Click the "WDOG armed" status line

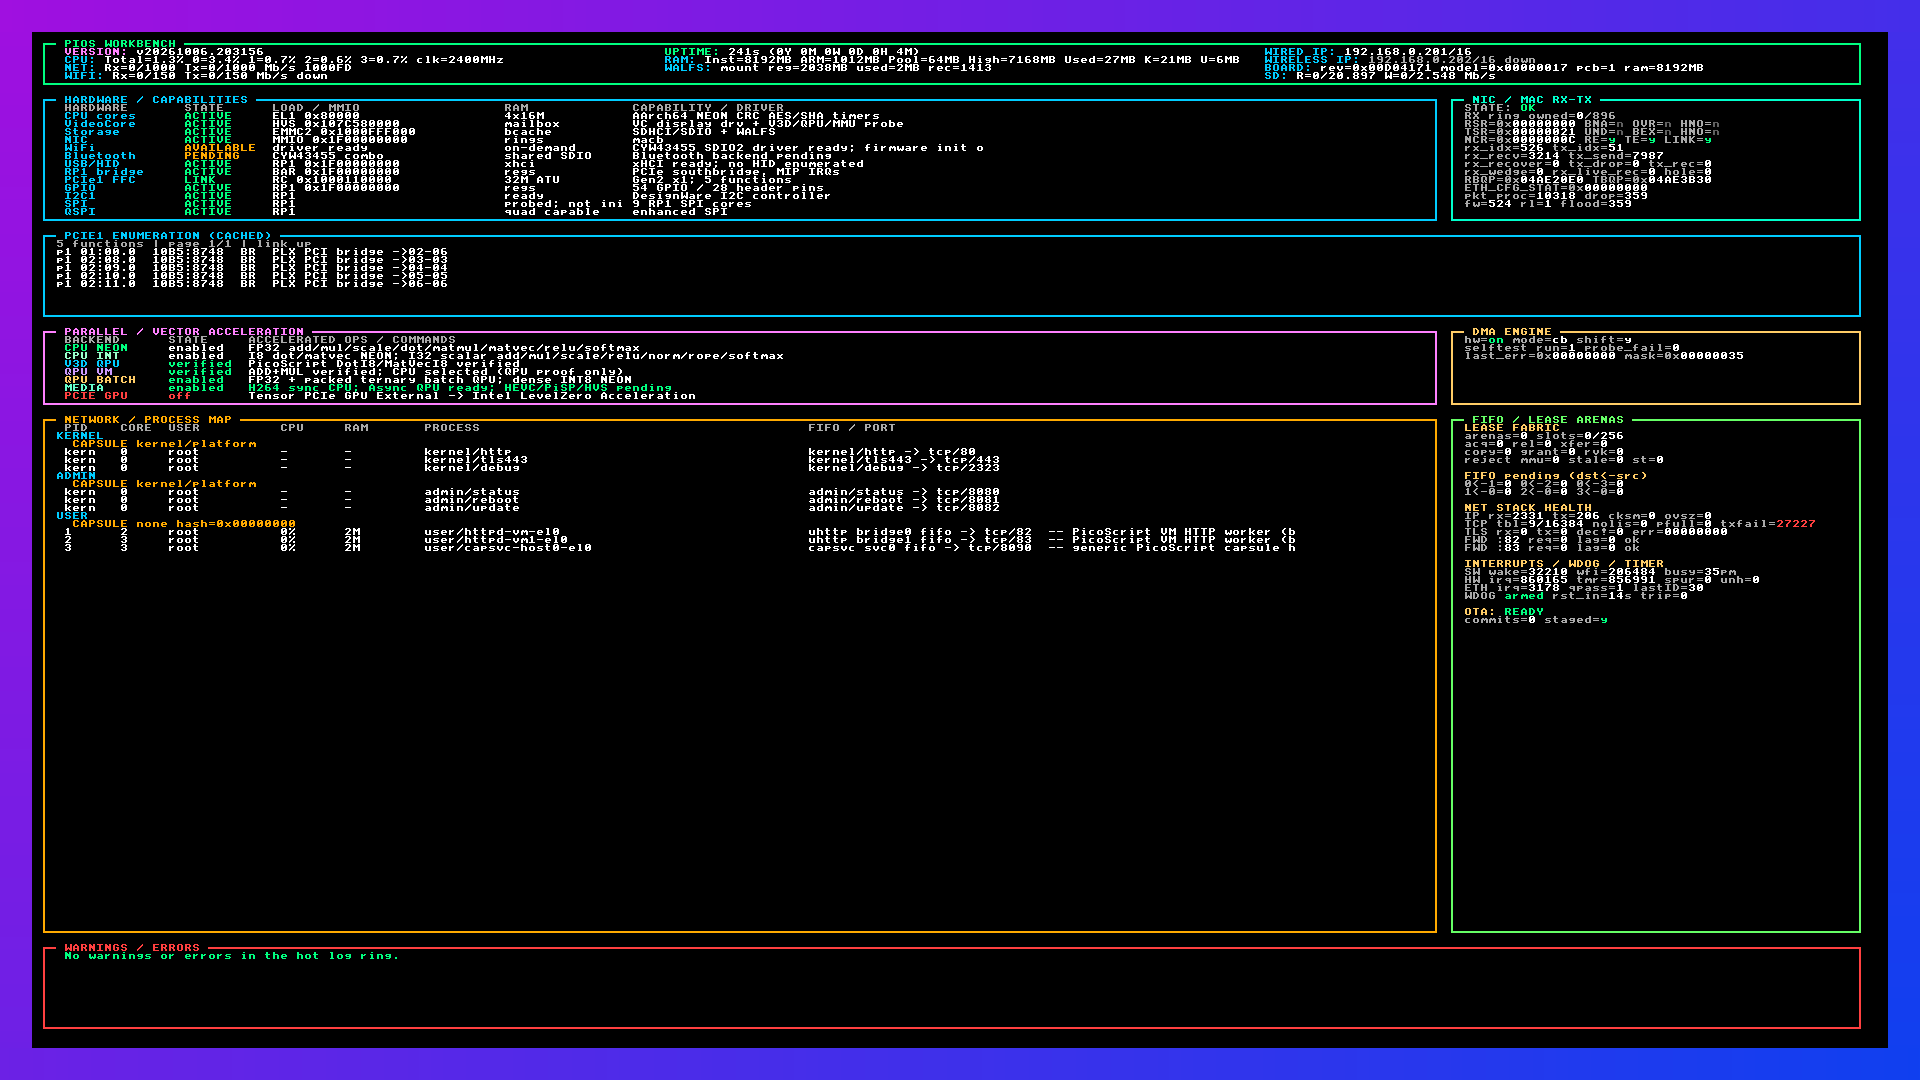pyautogui.click(x=1576, y=596)
